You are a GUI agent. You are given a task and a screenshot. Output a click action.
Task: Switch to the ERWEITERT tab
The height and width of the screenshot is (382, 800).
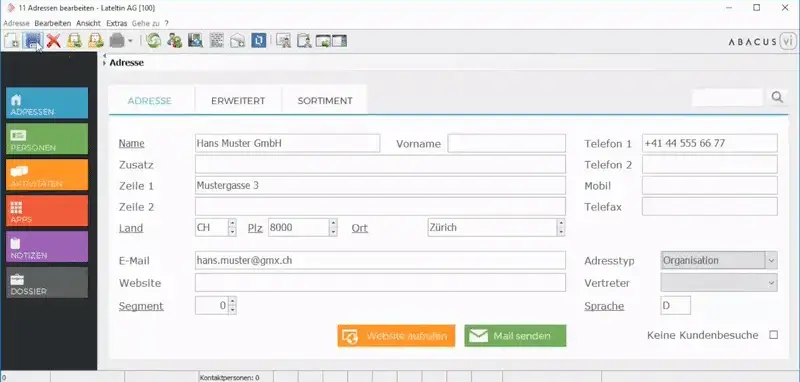click(x=238, y=100)
